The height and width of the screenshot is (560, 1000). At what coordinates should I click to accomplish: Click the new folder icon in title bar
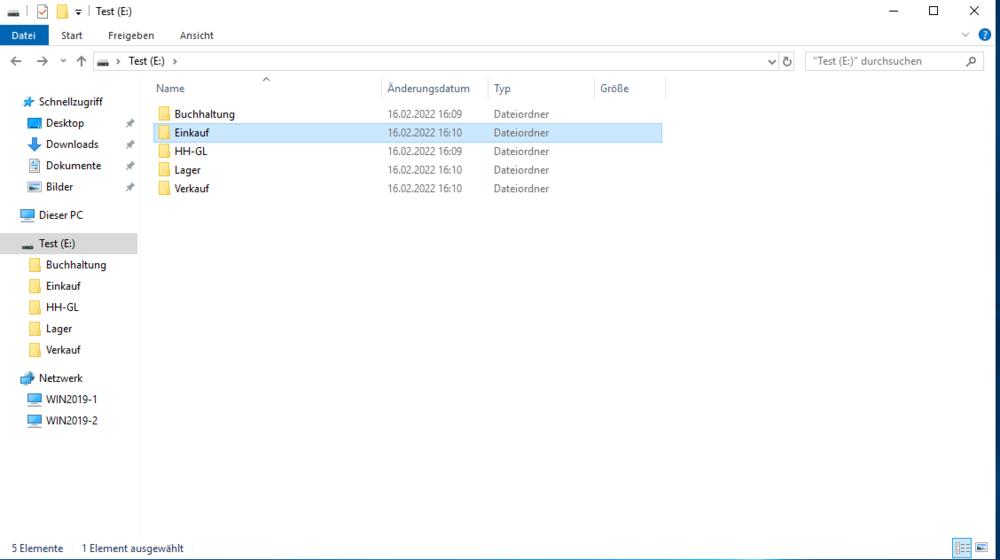point(62,11)
